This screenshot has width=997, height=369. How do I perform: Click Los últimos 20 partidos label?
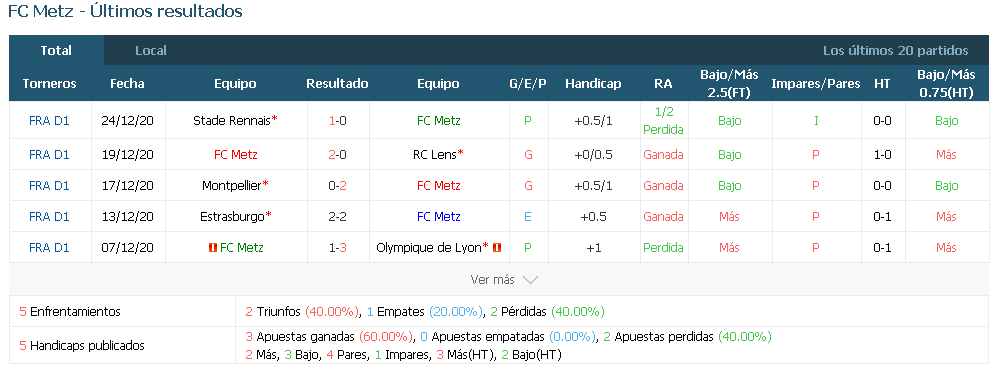896,50
